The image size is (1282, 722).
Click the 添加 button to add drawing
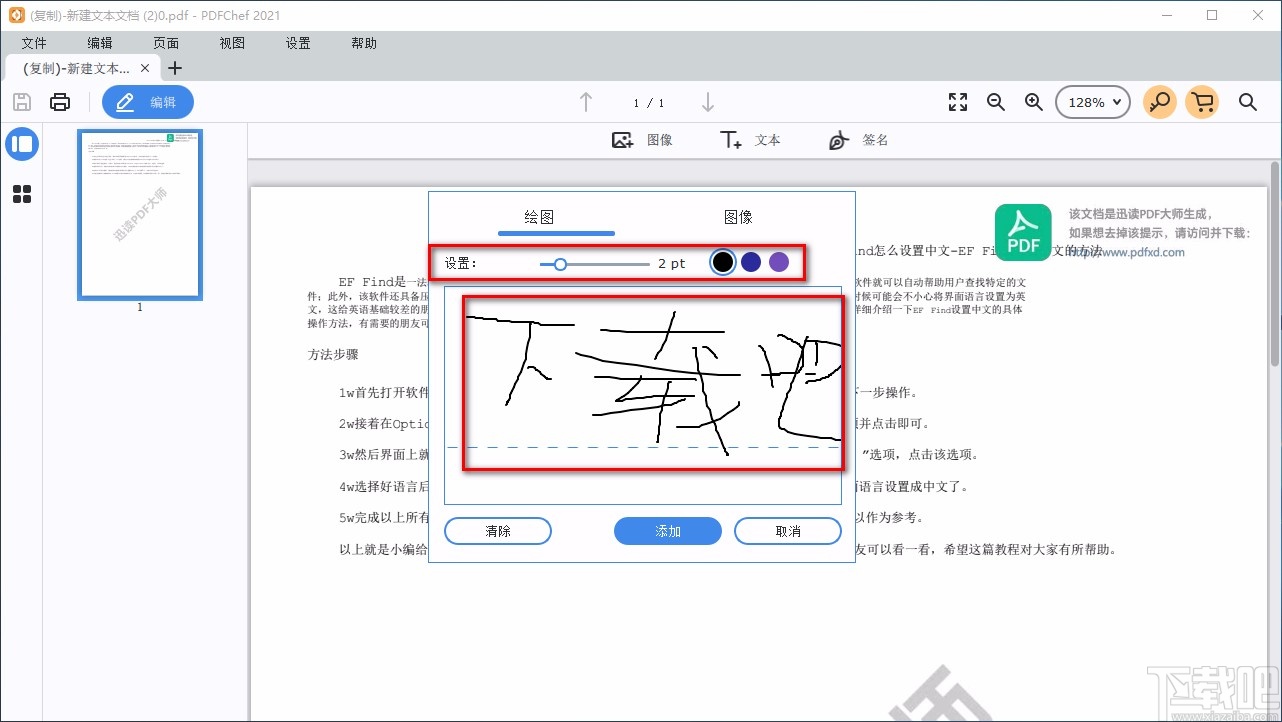click(x=667, y=531)
